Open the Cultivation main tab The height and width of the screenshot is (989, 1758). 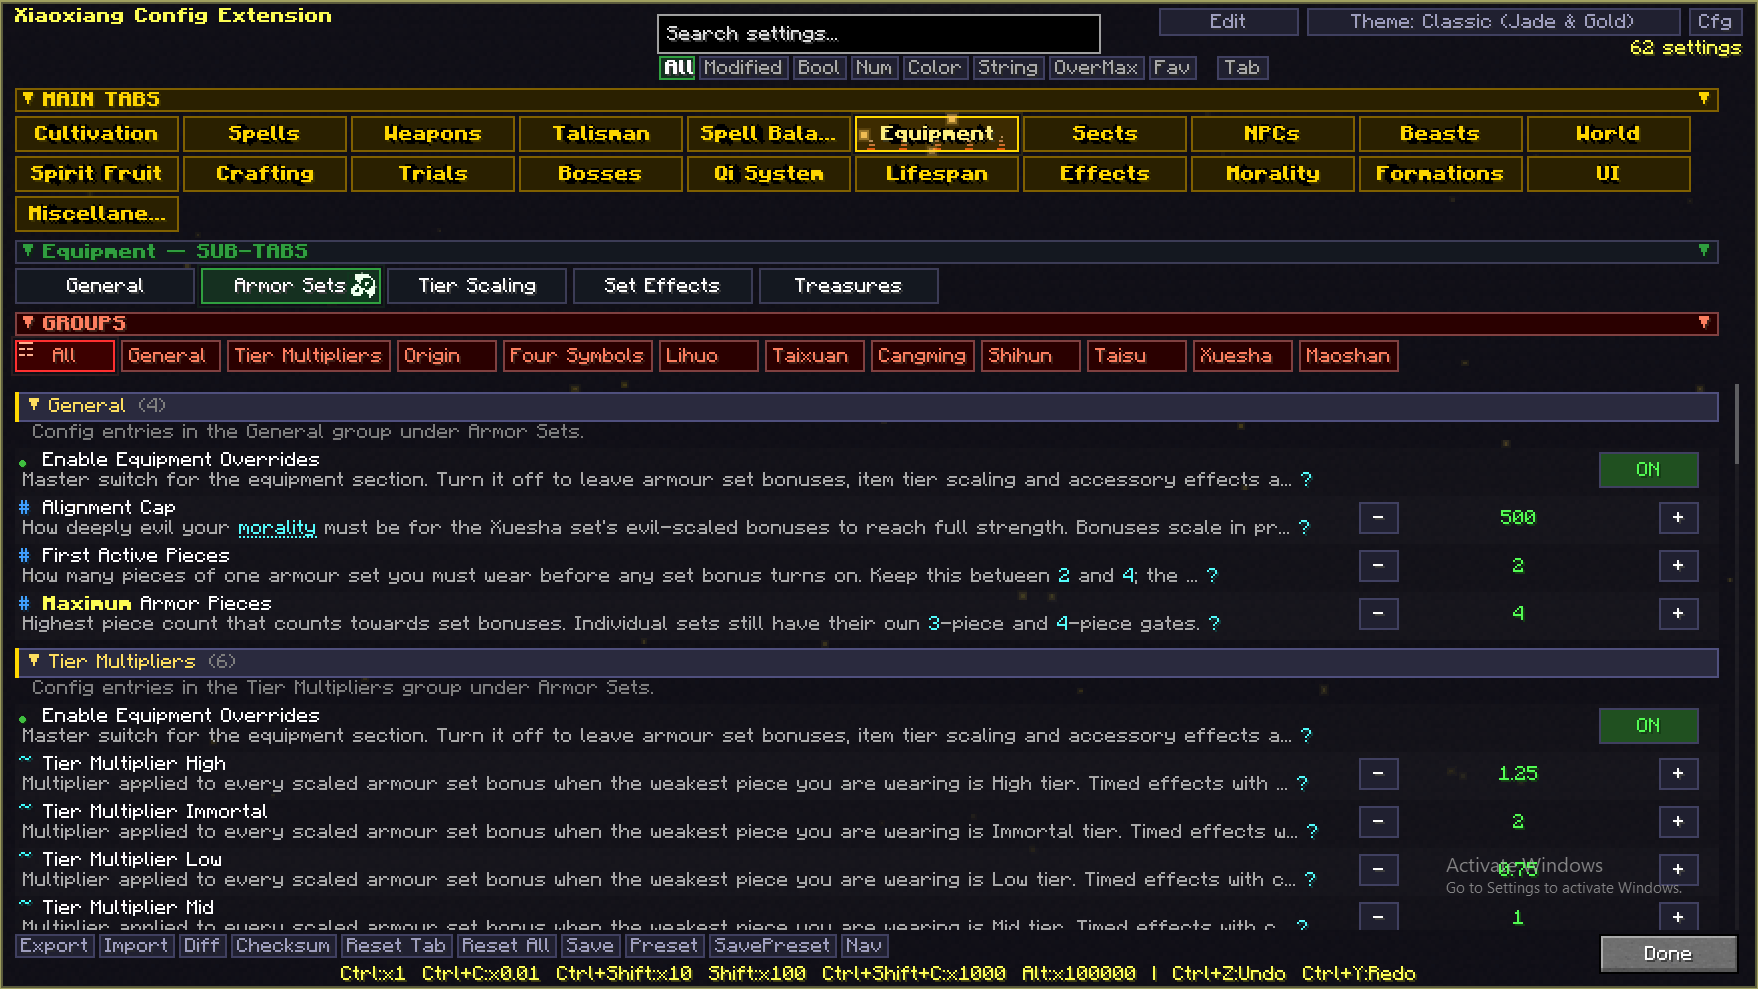click(x=96, y=133)
